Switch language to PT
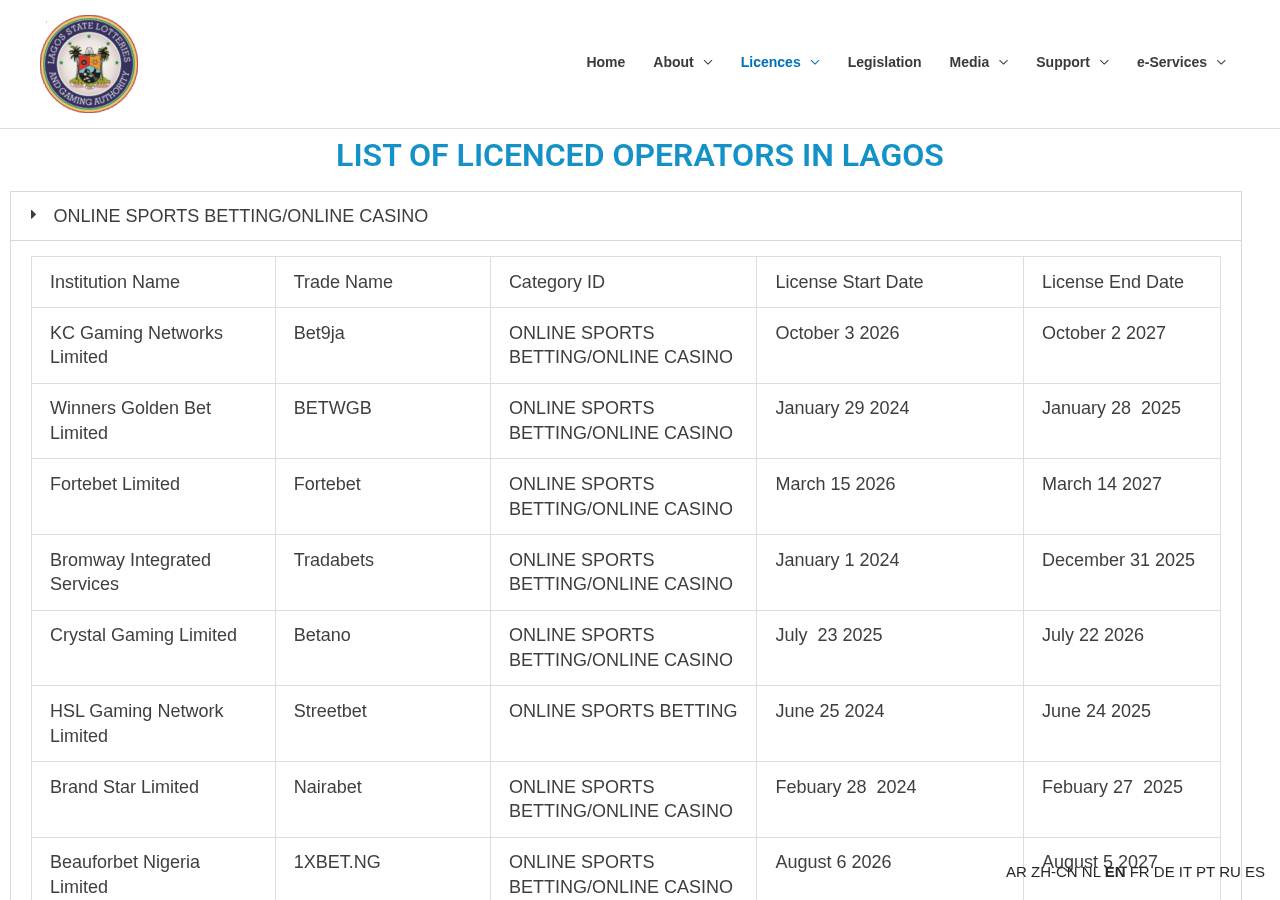Screen dimensions: 1280x900 click(x=1205, y=872)
